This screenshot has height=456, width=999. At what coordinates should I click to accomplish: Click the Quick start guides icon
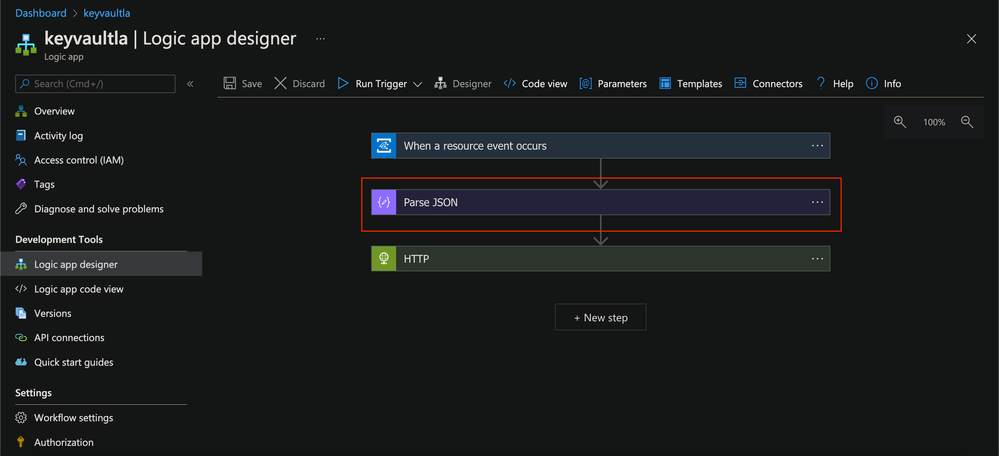tap(21, 362)
